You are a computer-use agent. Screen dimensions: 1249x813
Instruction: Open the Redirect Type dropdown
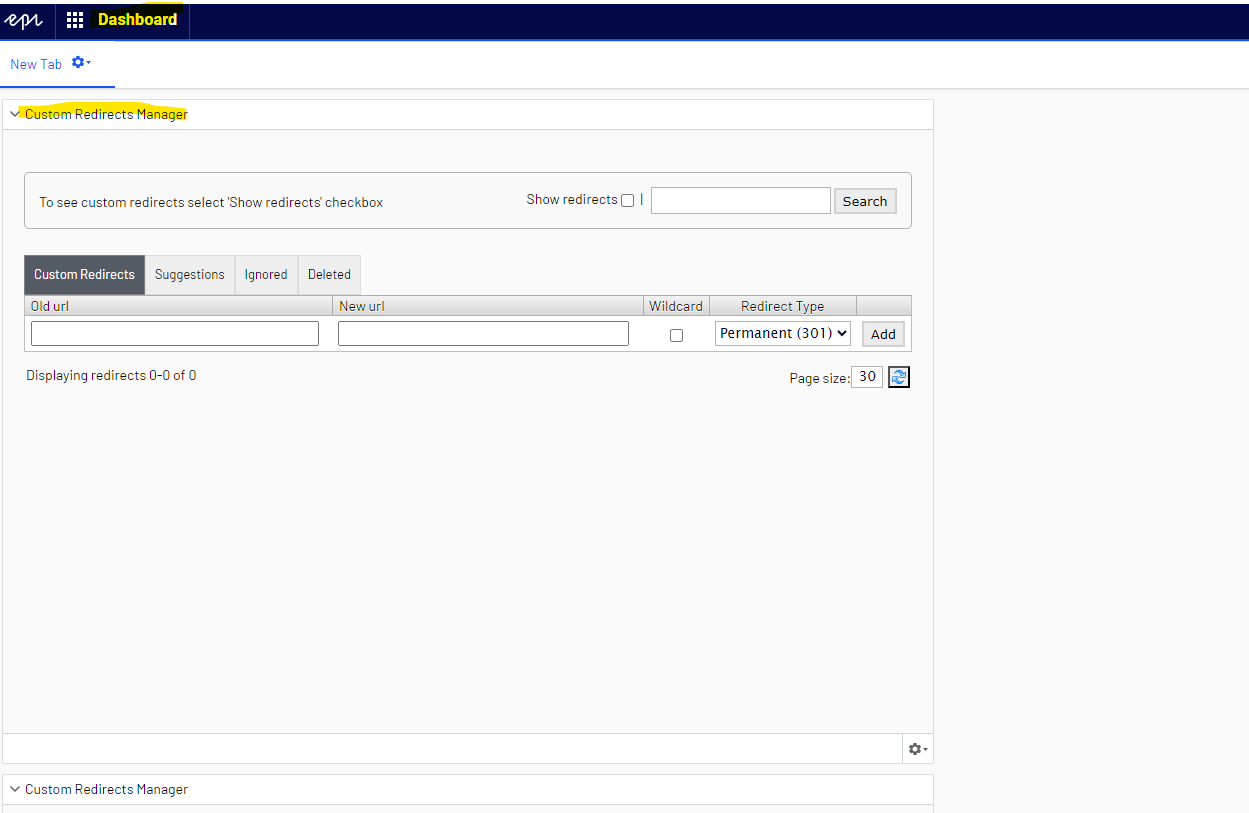click(782, 334)
